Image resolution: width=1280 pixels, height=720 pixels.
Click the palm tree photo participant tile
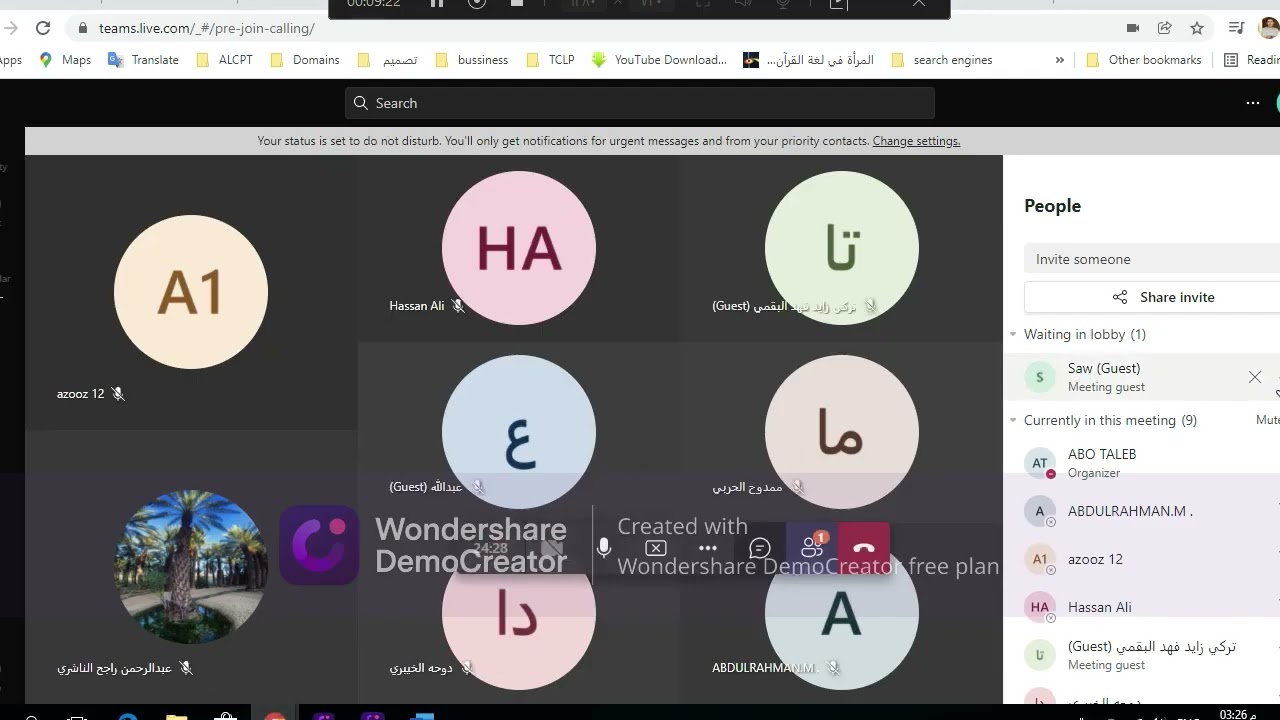pyautogui.click(x=191, y=567)
